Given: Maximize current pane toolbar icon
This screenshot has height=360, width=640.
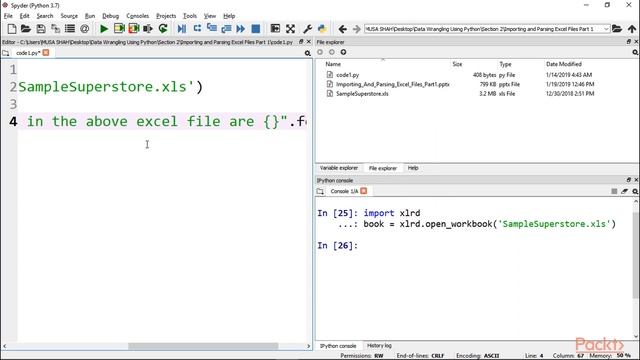Looking at the screenshot, I should 276,29.
